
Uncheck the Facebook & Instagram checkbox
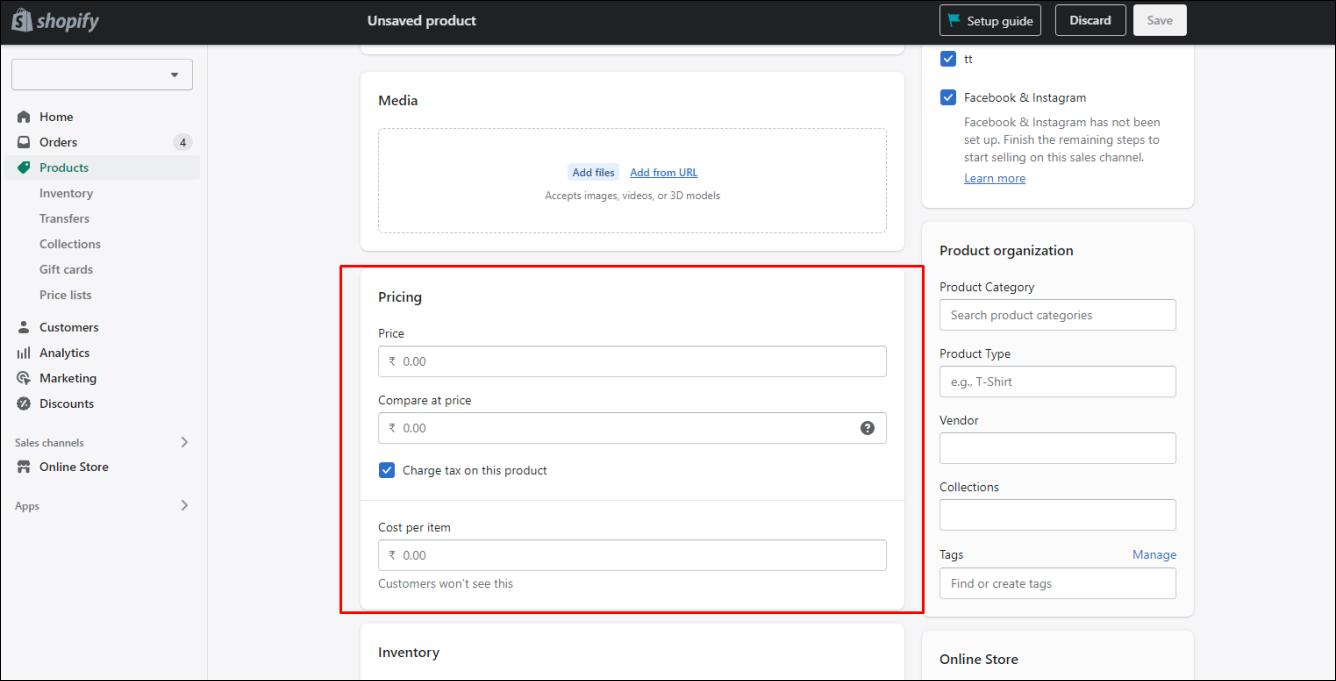pyautogui.click(x=948, y=98)
